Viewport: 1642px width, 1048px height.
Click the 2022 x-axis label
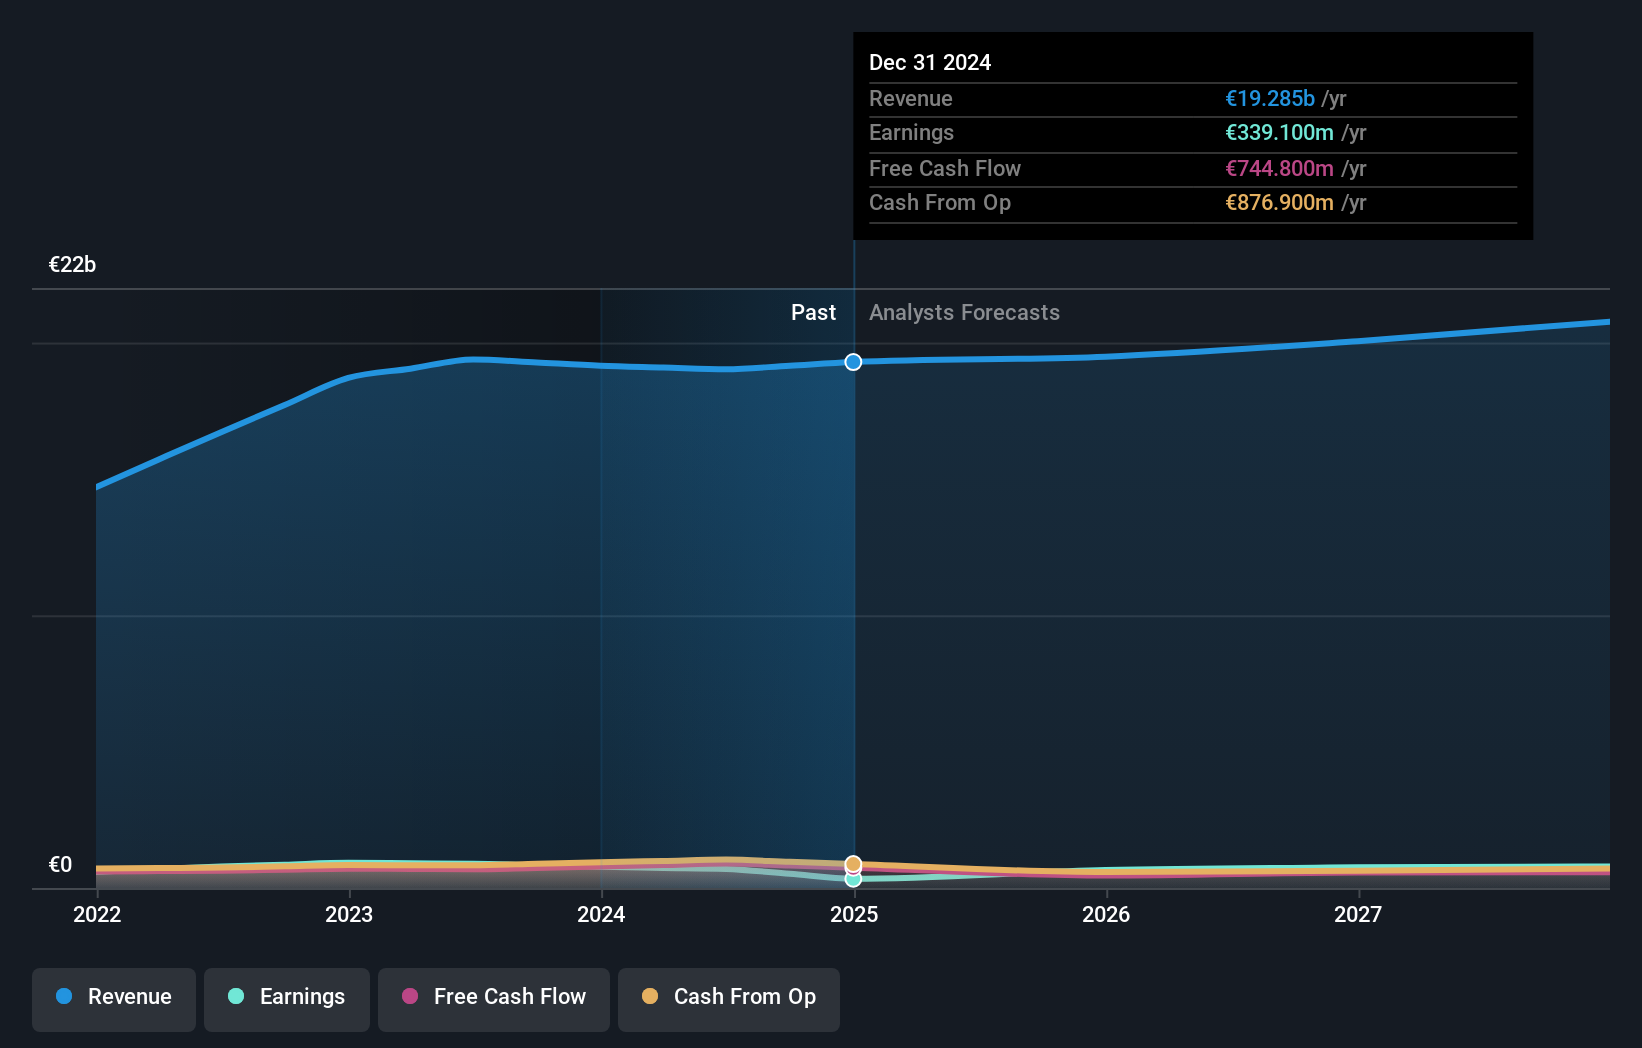pos(97,914)
